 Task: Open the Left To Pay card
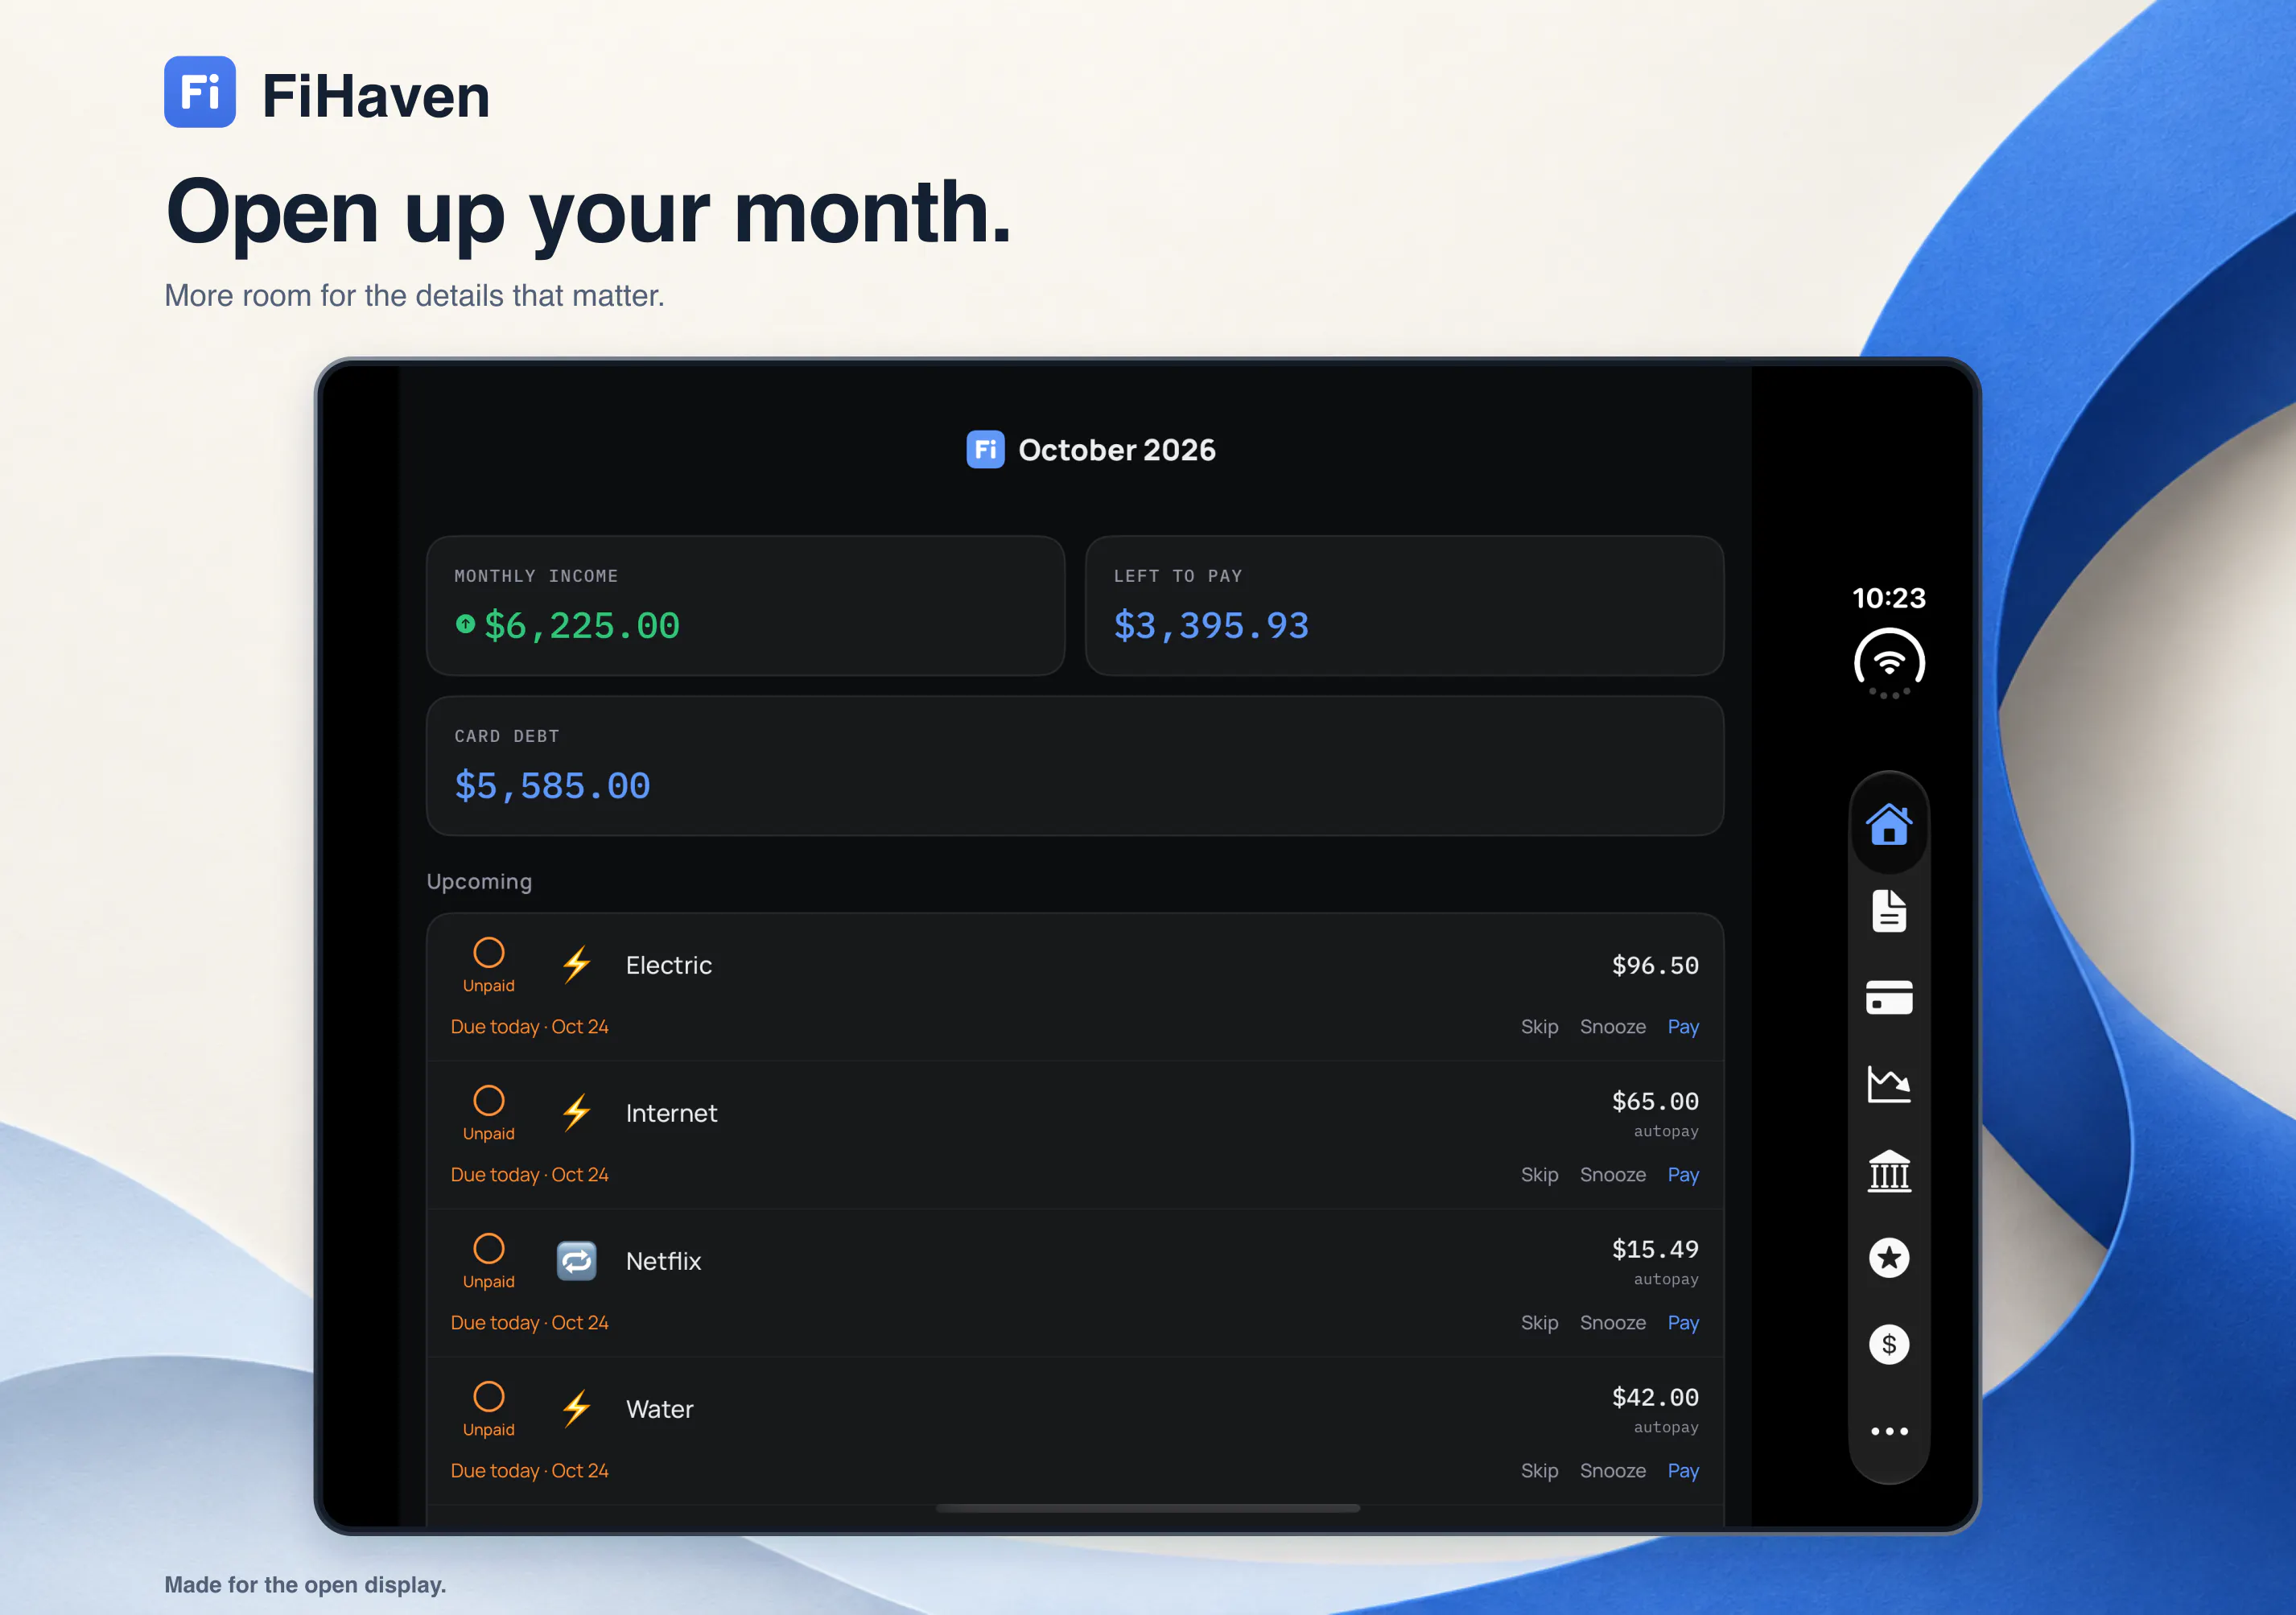1404,605
